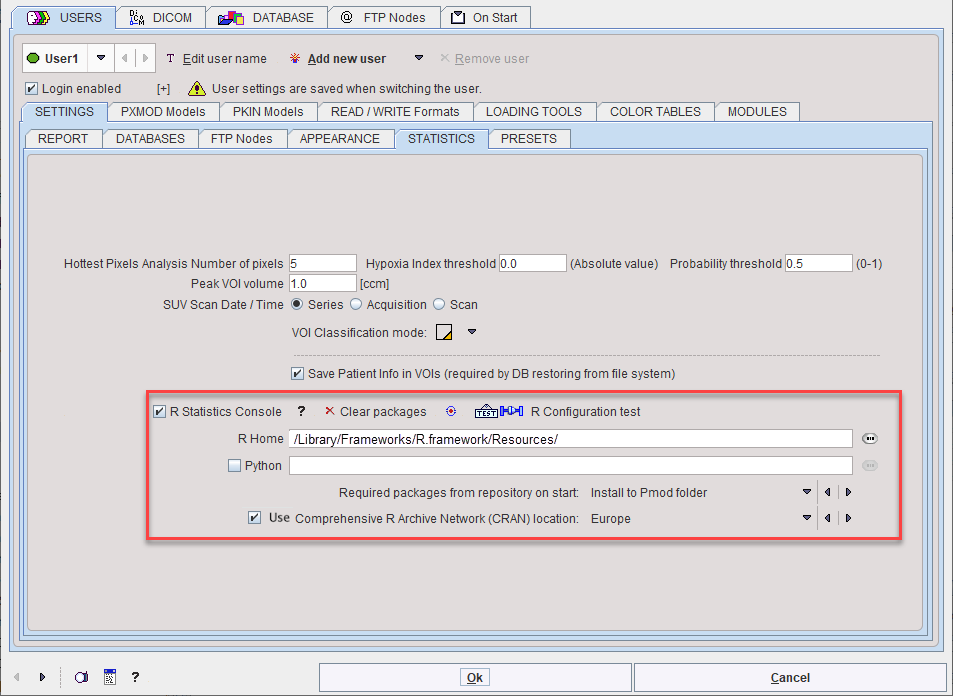Click the red target icon beside Clear packages

click(x=451, y=412)
